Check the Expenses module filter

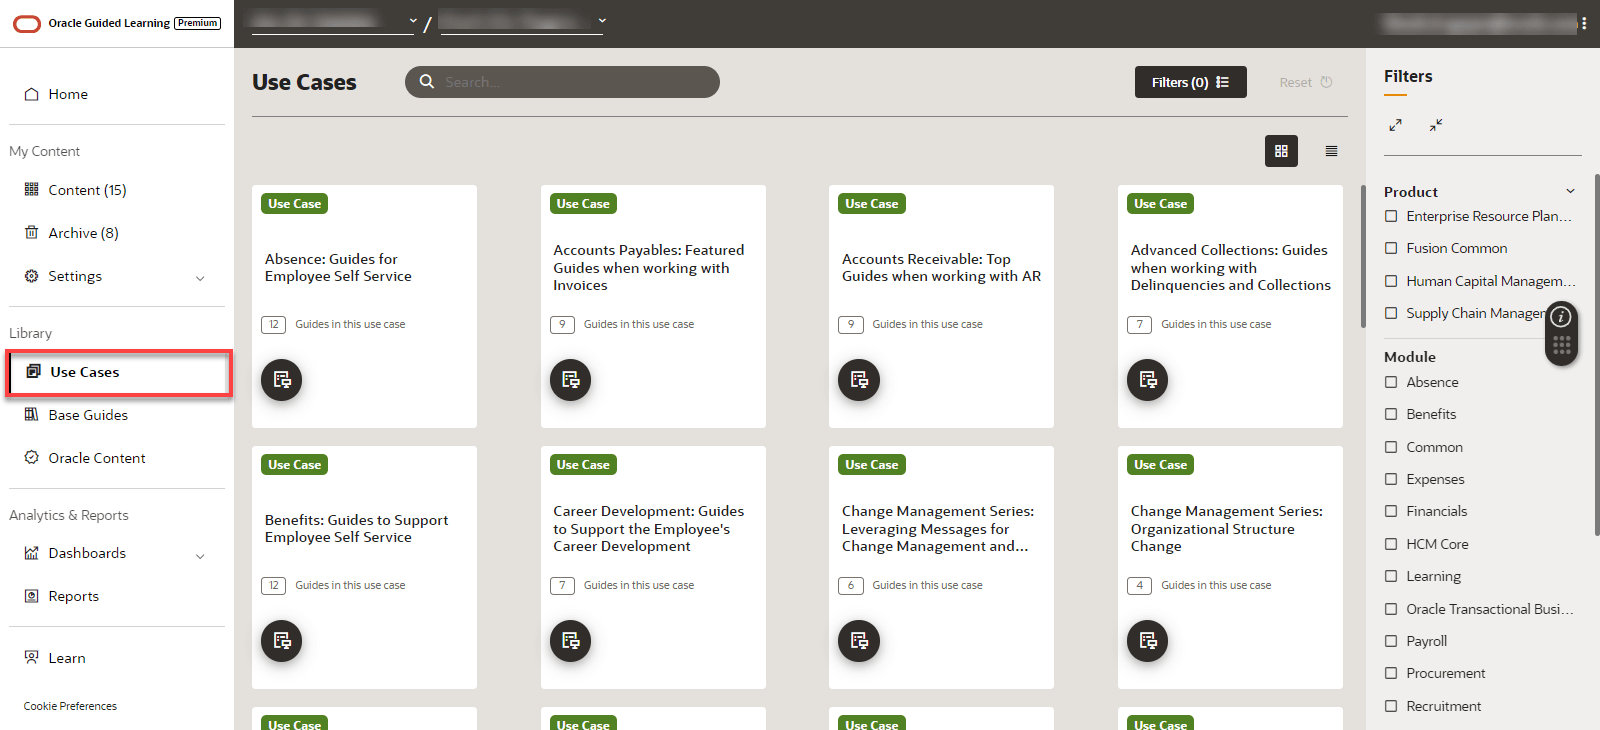coord(1391,479)
